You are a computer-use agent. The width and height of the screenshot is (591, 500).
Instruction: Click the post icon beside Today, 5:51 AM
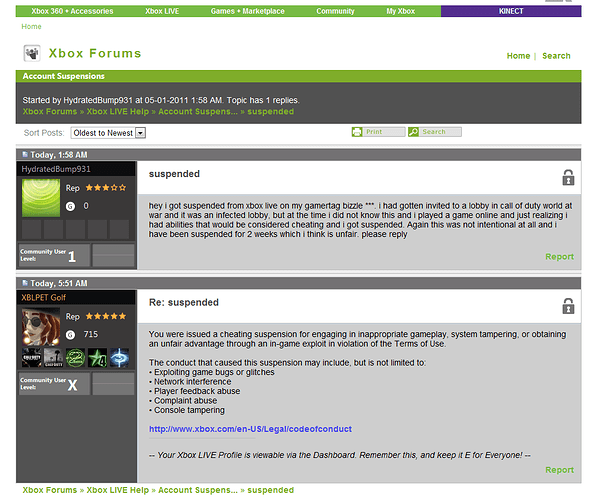click(25, 283)
